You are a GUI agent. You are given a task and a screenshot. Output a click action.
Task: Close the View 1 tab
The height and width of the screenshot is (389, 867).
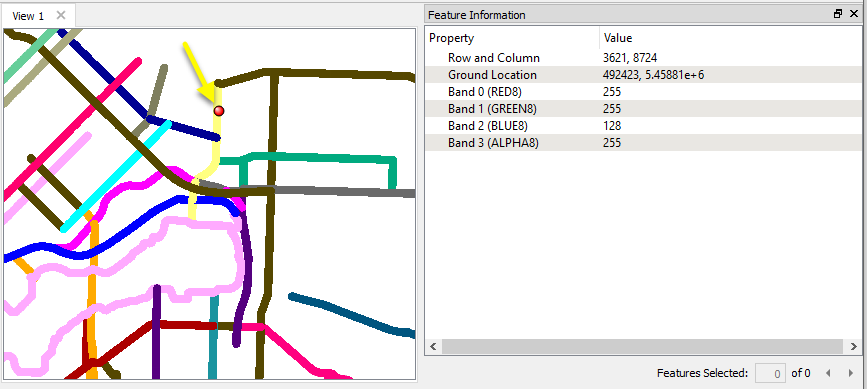pyautogui.click(x=61, y=15)
